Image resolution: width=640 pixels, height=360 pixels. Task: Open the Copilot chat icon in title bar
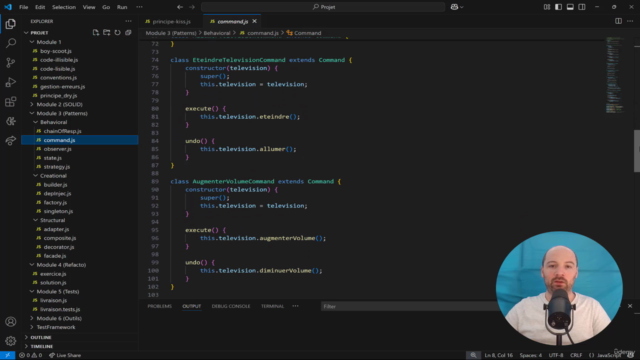454,7
